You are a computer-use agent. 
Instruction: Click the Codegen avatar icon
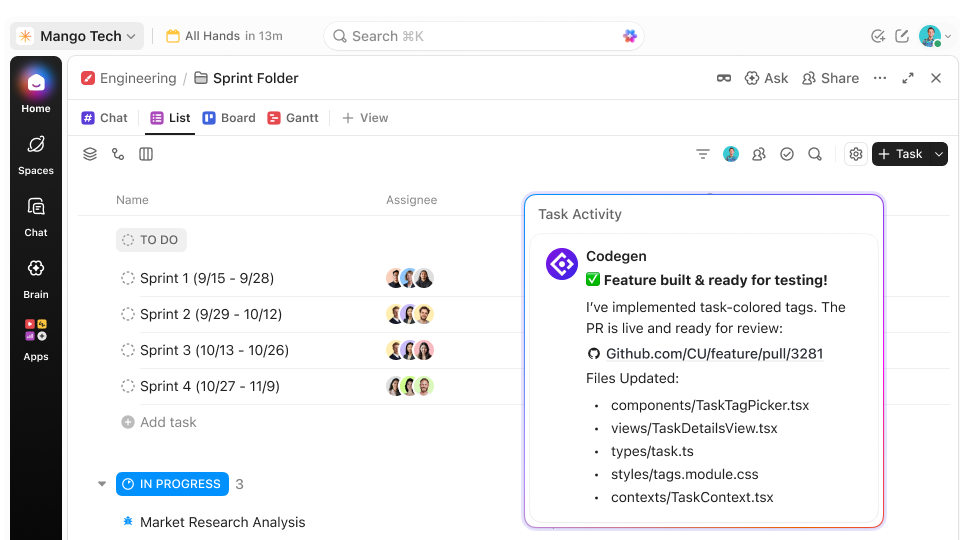[x=562, y=264]
